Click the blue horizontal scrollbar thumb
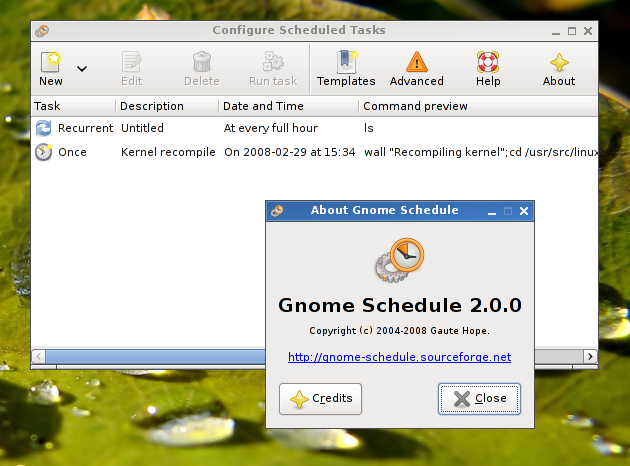This screenshot has width=630, height=466. point(155,356)
